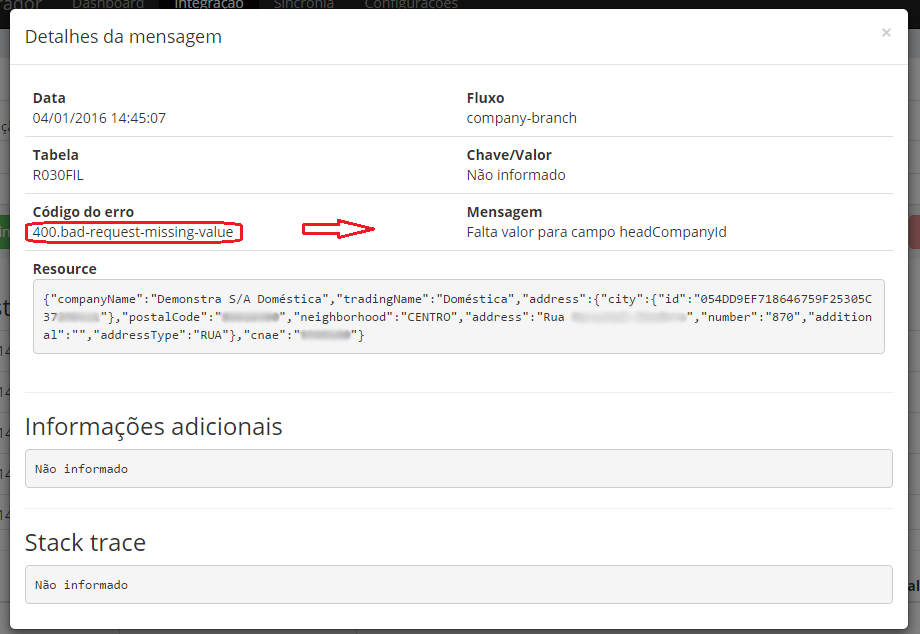Screen dimensions: 920x634
Task: Click the Detalhes da mensagem title
Action: point(123,37)
